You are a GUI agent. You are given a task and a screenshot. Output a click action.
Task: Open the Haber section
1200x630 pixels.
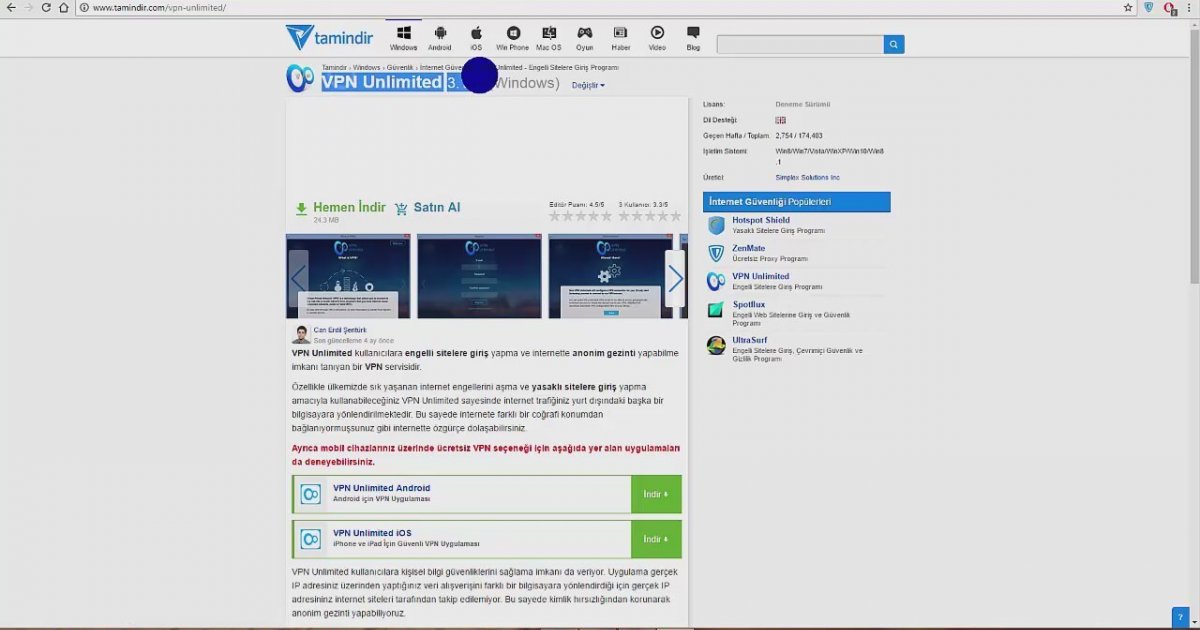tap(621, 38)
